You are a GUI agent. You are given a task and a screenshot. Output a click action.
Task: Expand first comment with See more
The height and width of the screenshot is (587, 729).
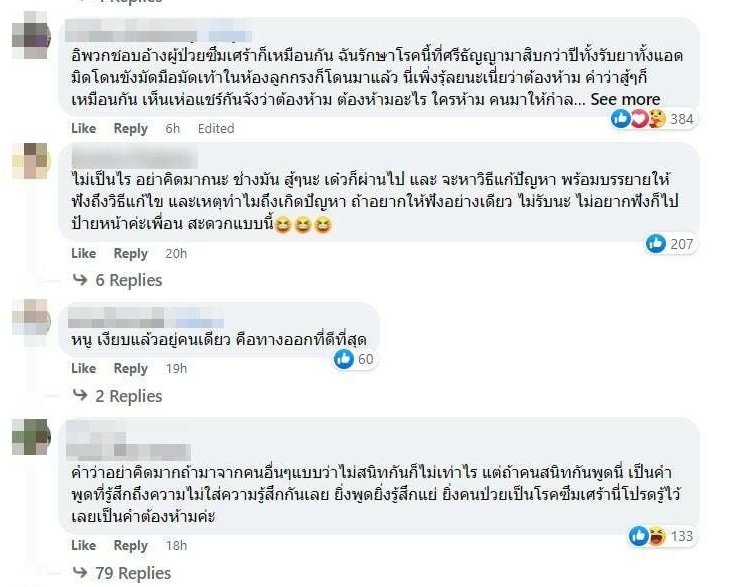tap(625, 99)
